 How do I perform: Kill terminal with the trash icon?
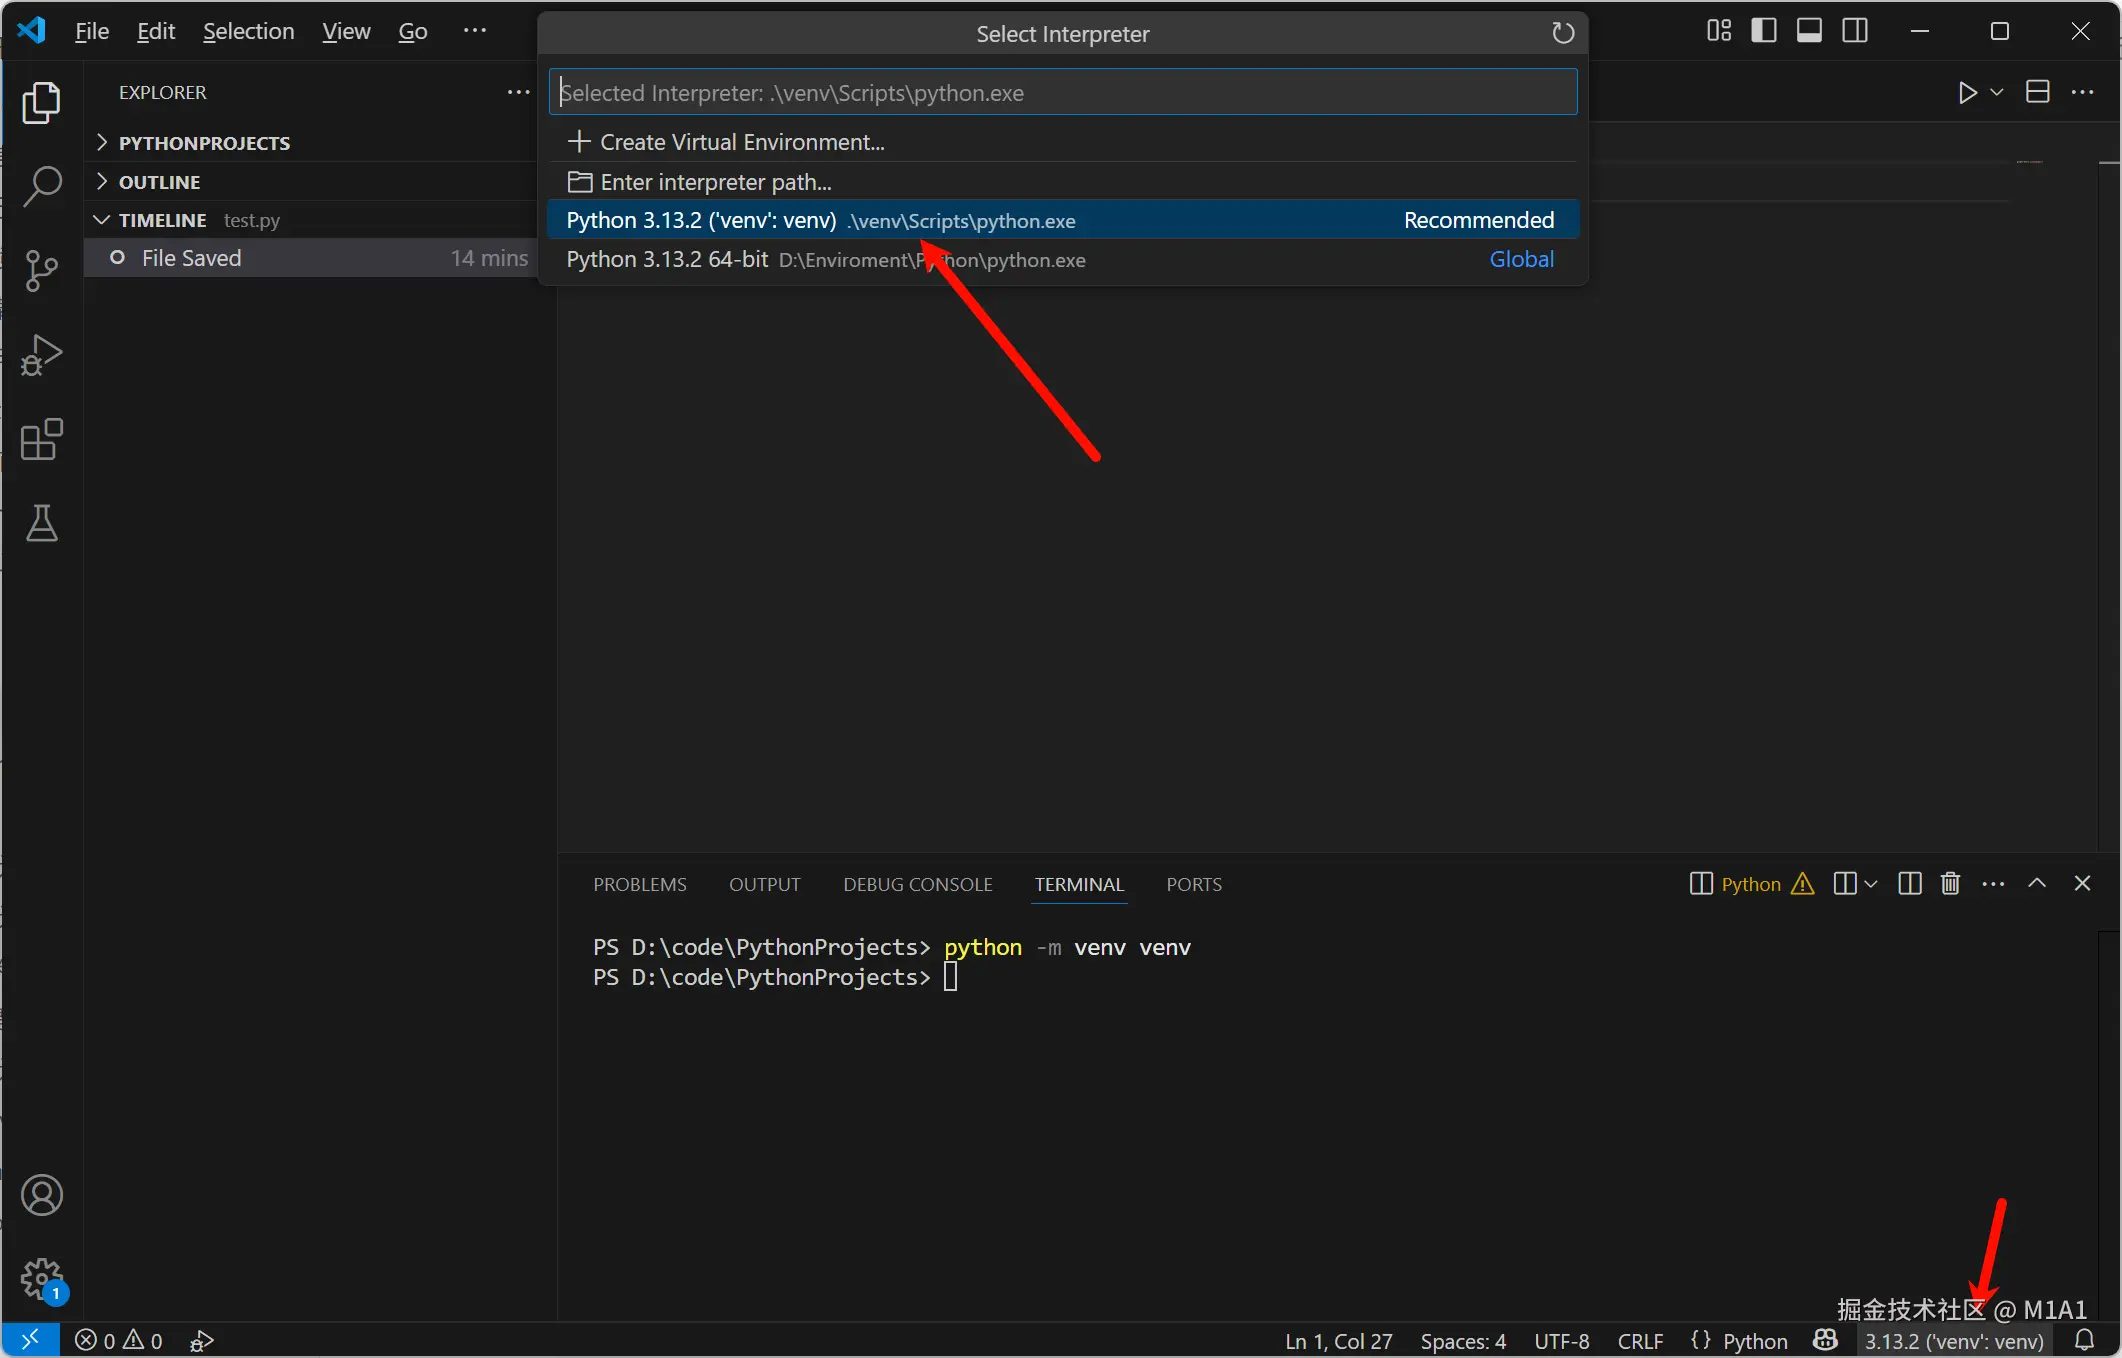[1950, 884]
